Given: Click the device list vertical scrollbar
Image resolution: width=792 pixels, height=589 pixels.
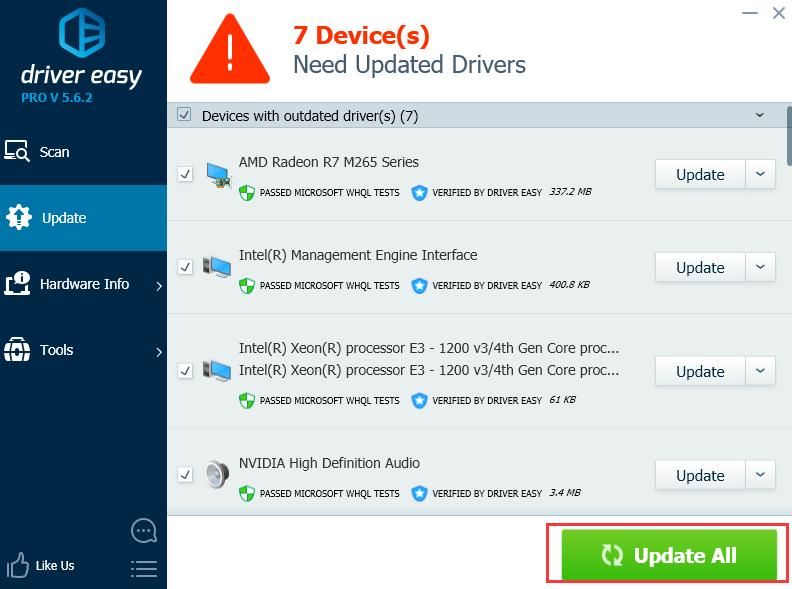Looking at the screenshot, I should tap(788, 135).
